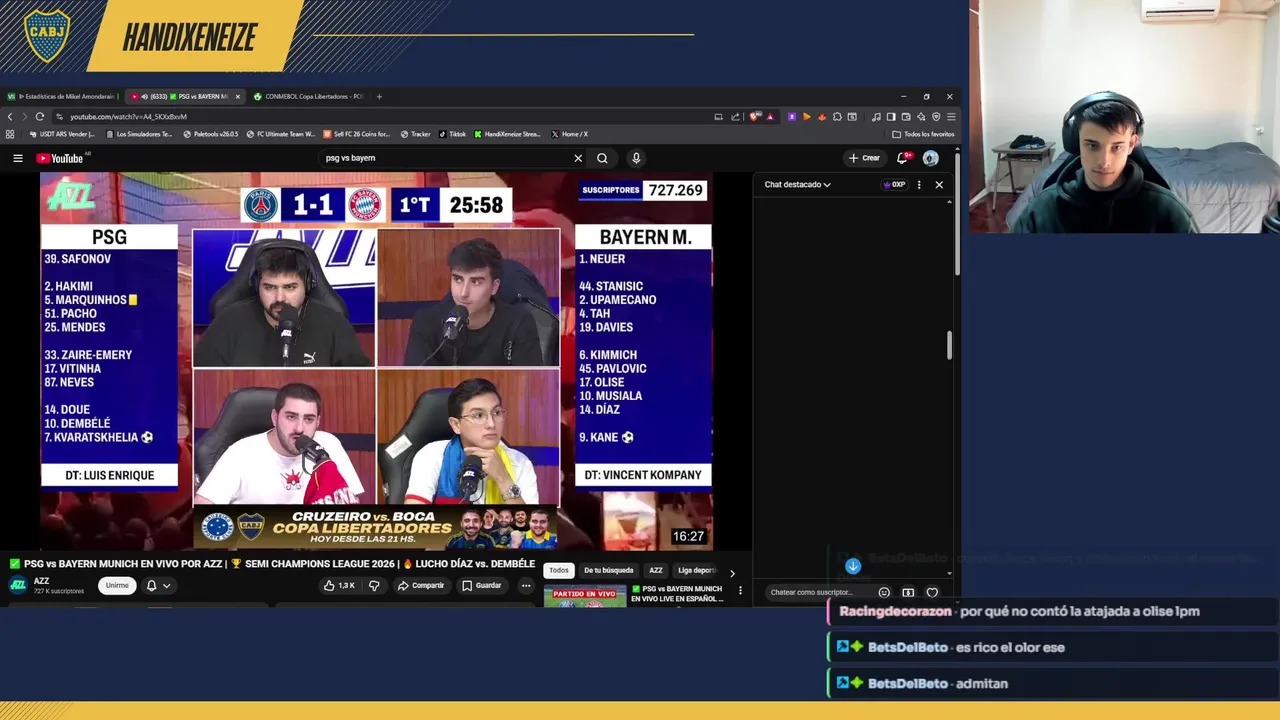1280x720 pixels.
Task: Toggle heart reaction in chat input
Action: click(932, 592)
